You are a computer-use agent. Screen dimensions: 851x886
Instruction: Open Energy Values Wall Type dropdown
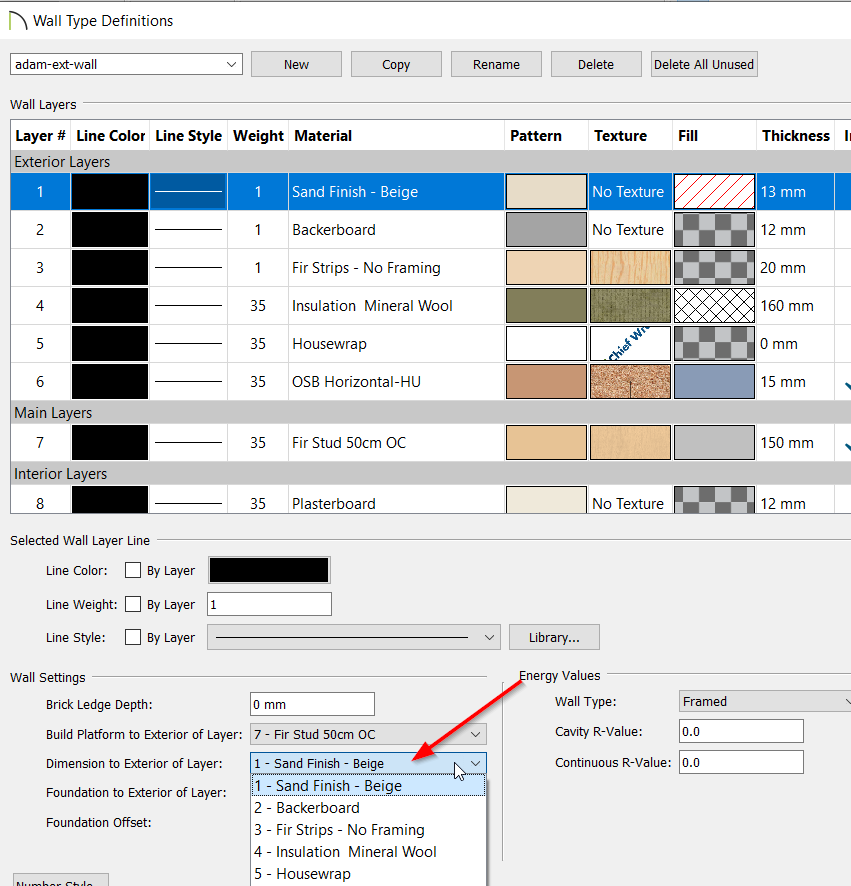click(765, 701)
